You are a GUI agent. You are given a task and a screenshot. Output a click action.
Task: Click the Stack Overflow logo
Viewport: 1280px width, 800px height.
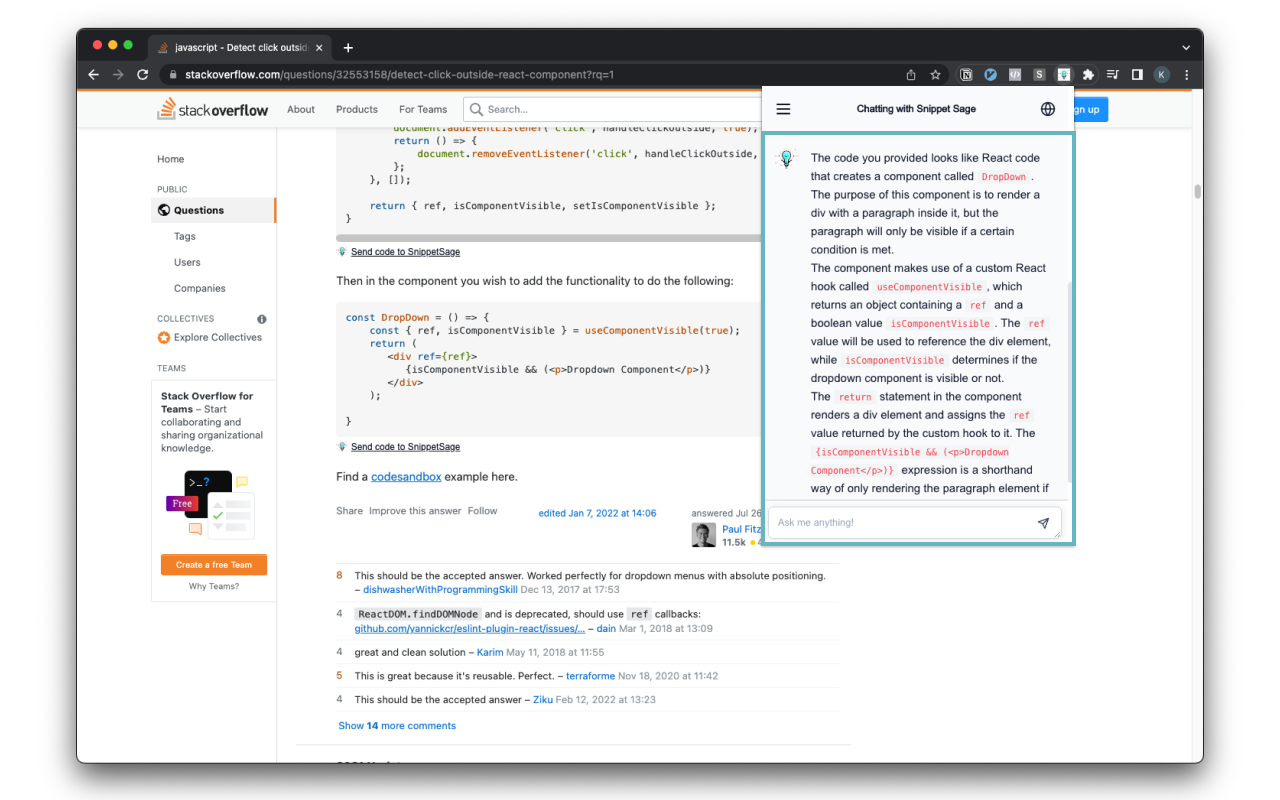click(x=213, y=110)
